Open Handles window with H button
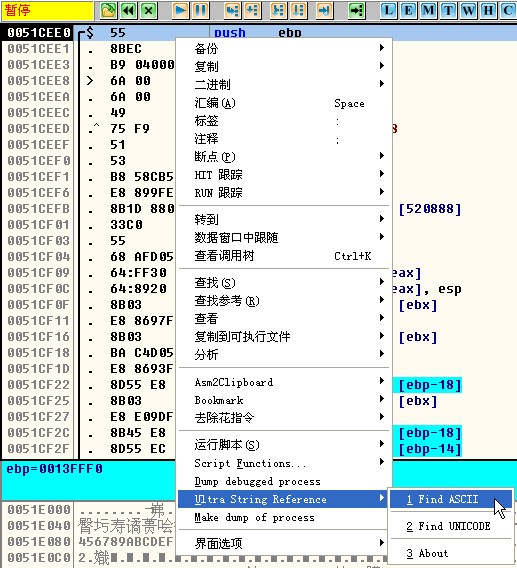The width and height of the screenshot is (517, 568). (489, 10)
